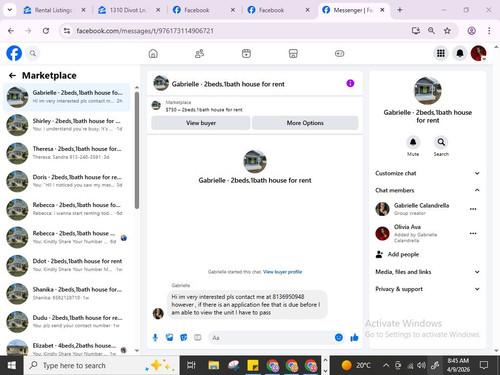Open the Gaming controller icon
Image resolution: width=500 pixels, height=375 pixels.
339,53
